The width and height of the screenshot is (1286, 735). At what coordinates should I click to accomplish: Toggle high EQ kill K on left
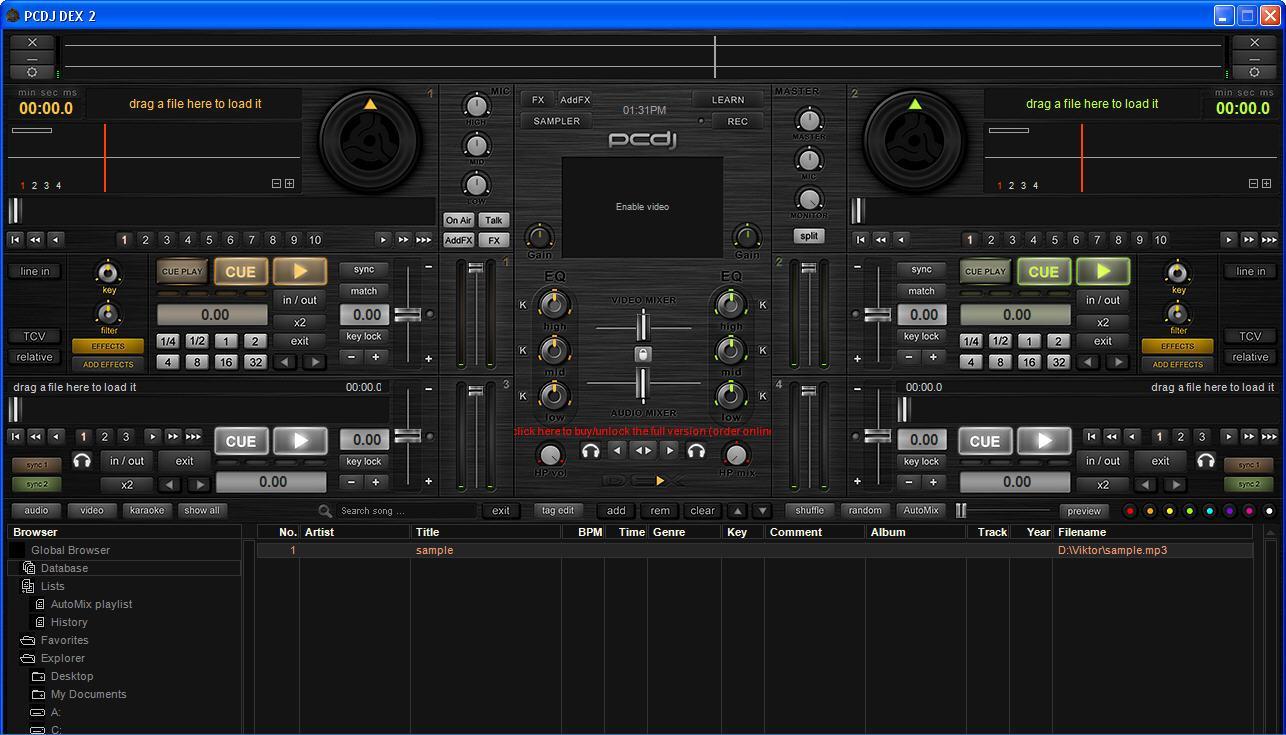coord(522,305)
